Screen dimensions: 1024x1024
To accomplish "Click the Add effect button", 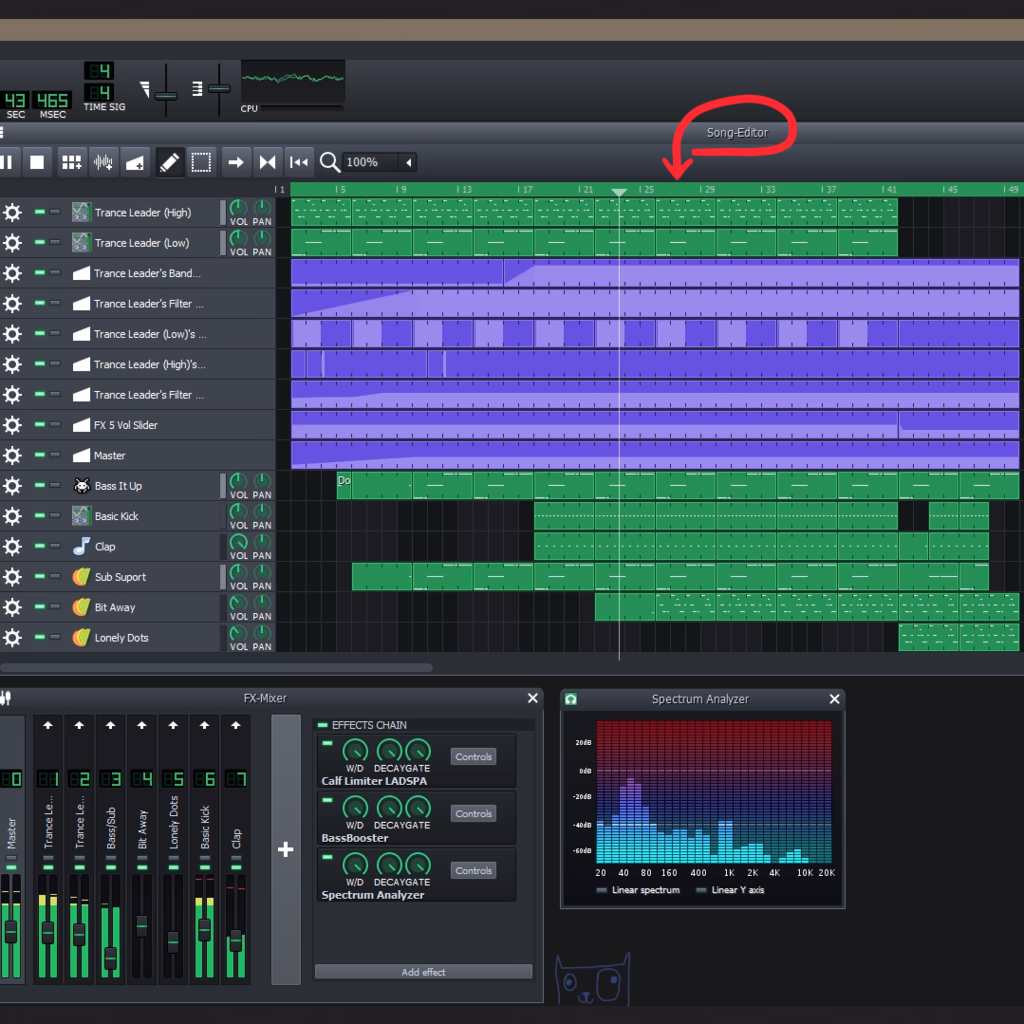I will pyautogui.click(x=423, y=972).
